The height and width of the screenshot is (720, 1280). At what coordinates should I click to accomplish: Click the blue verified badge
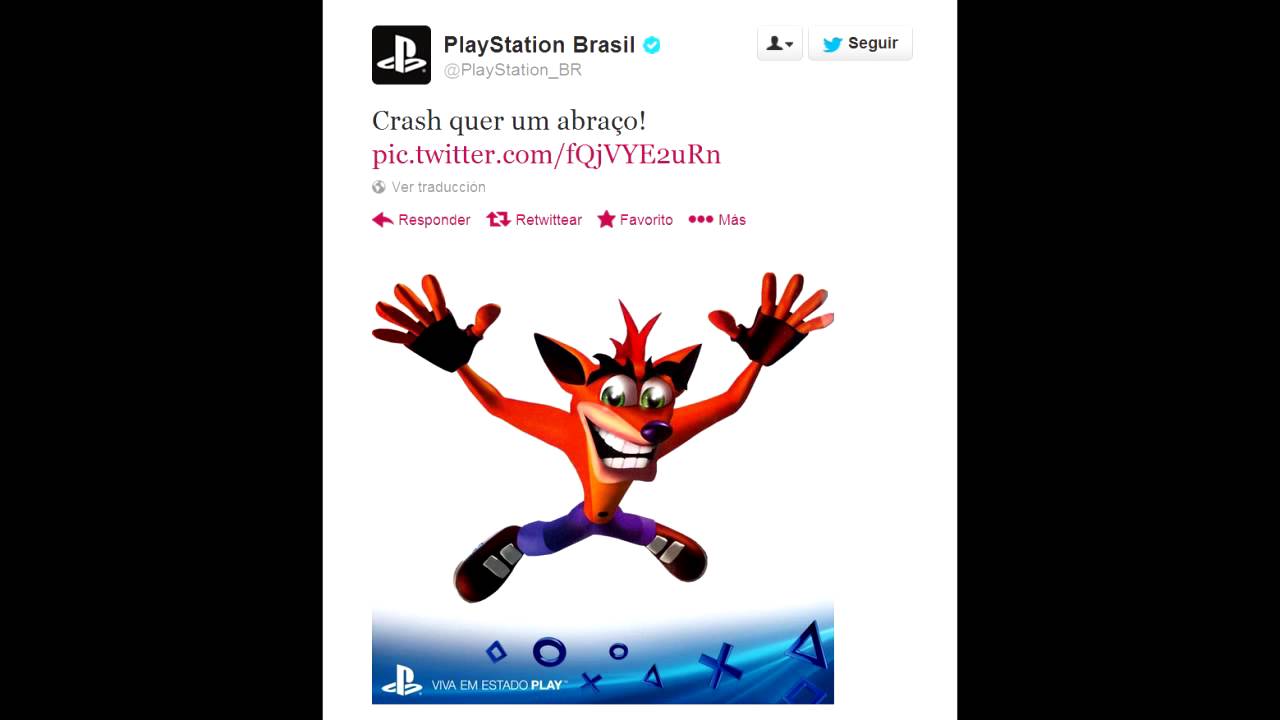point(652,45)
